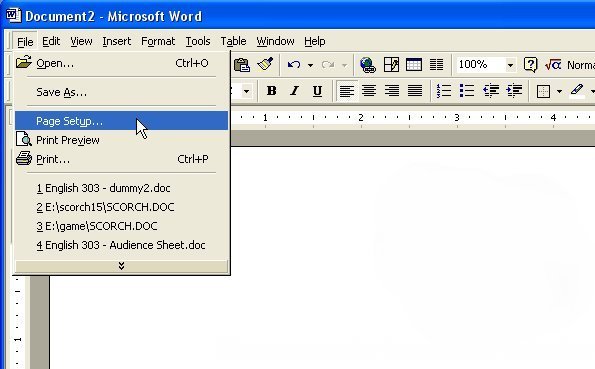Choose Save As... in the File menu

121,92
